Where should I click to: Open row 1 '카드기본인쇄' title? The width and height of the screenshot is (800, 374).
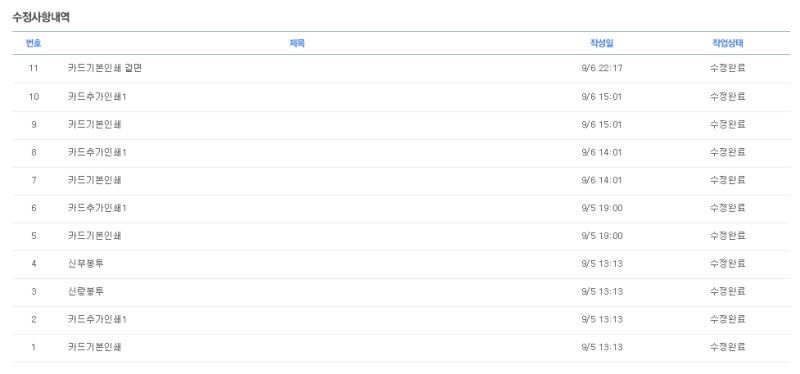tap(95, 347)
